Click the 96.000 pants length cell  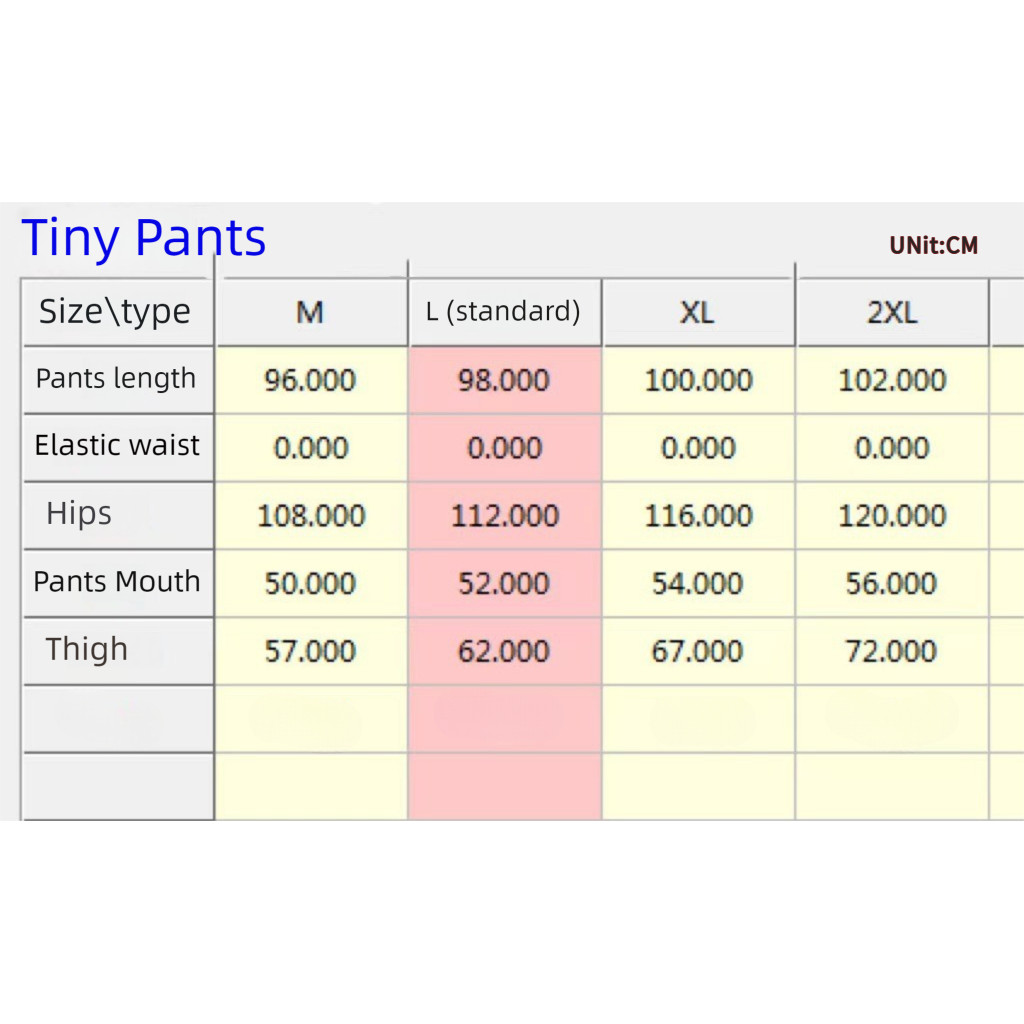pos(310,381)
